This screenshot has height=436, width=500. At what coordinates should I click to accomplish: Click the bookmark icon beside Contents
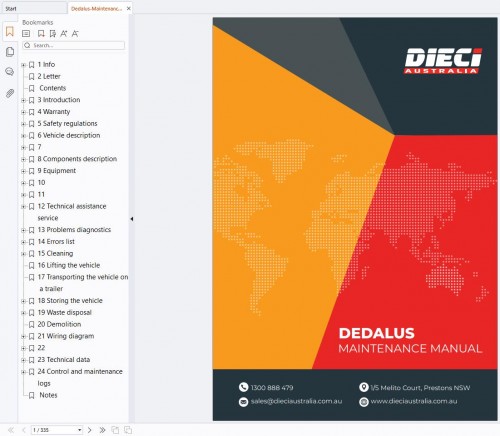[x=32, y=88]
